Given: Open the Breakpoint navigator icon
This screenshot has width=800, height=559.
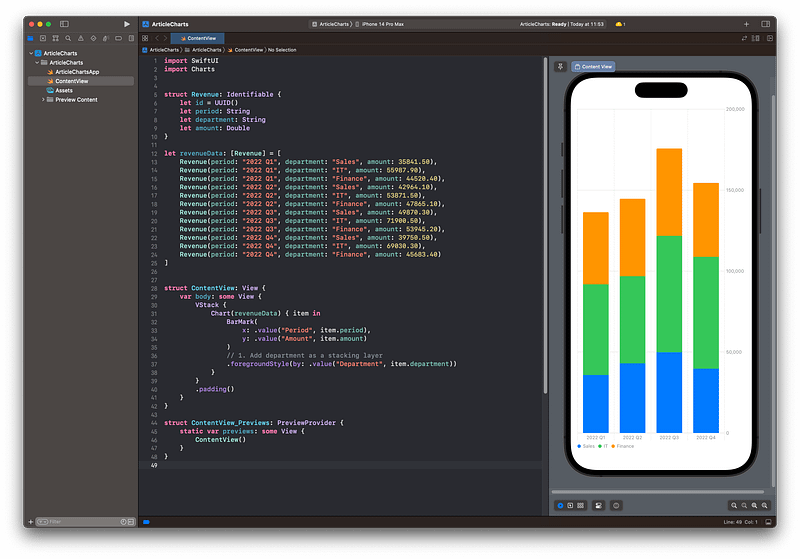Looking at the screenshot, I should (118, 38).
